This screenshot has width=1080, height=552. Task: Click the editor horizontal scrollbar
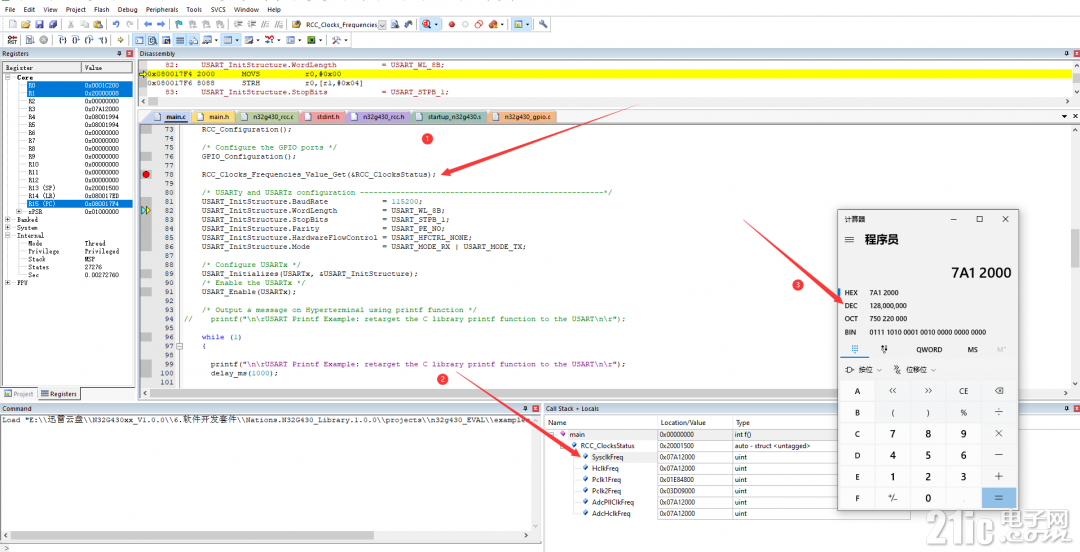[606, 393]
